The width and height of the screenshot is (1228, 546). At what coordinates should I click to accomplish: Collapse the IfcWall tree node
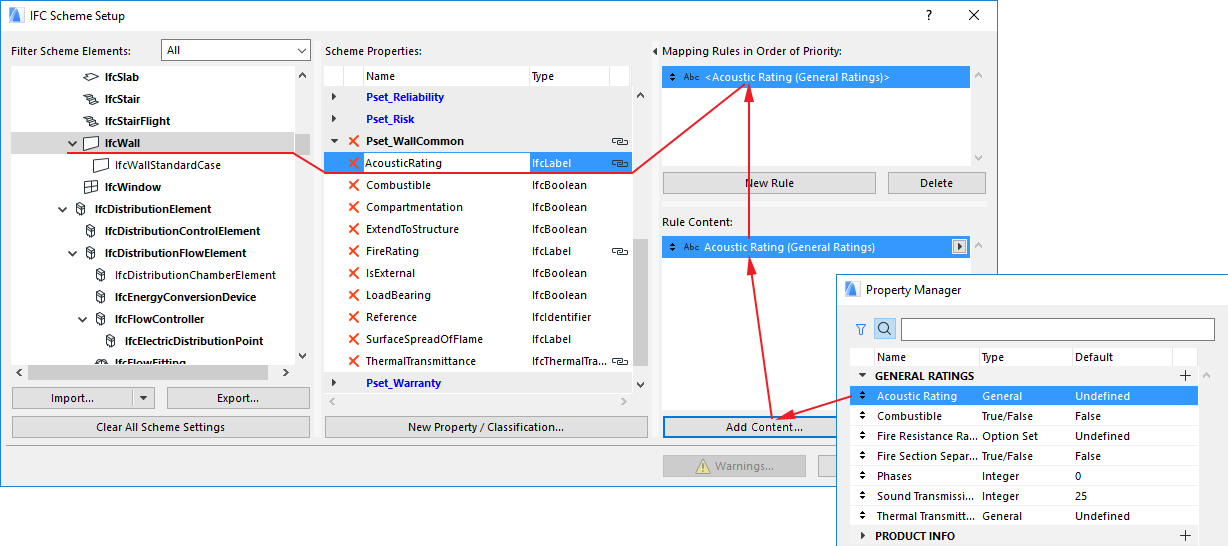point(72,143)
